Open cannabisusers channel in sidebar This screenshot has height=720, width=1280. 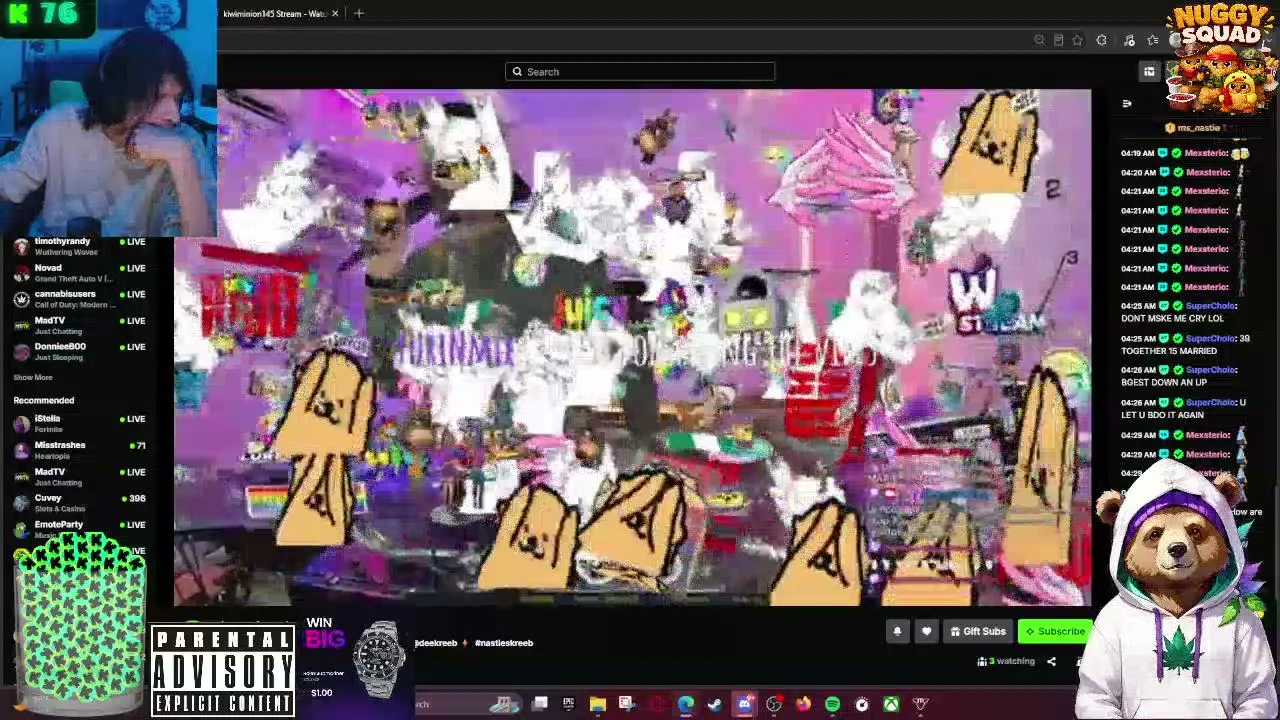[x=82, y=298]
